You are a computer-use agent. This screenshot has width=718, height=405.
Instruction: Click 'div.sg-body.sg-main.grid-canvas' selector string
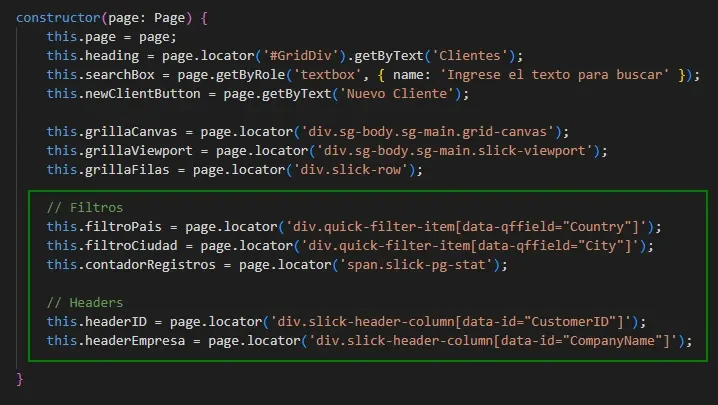point(427,132)
